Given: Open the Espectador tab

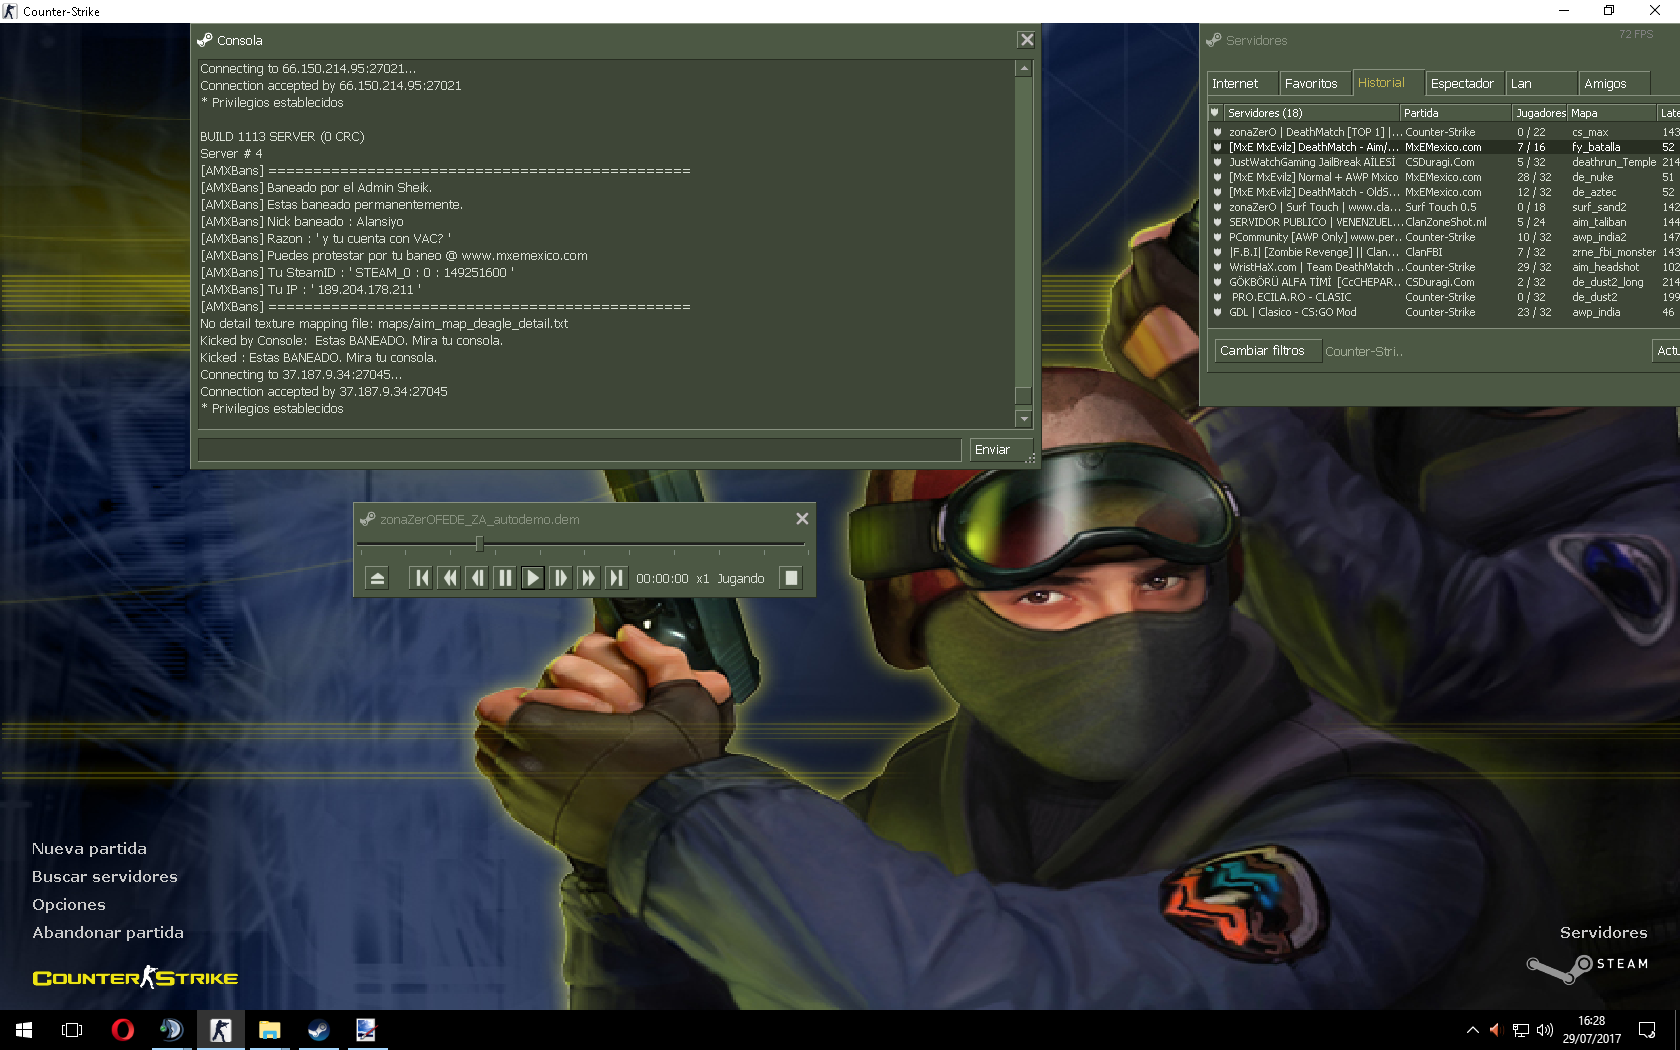Looking at the screenshot, I should point(1463,84).
